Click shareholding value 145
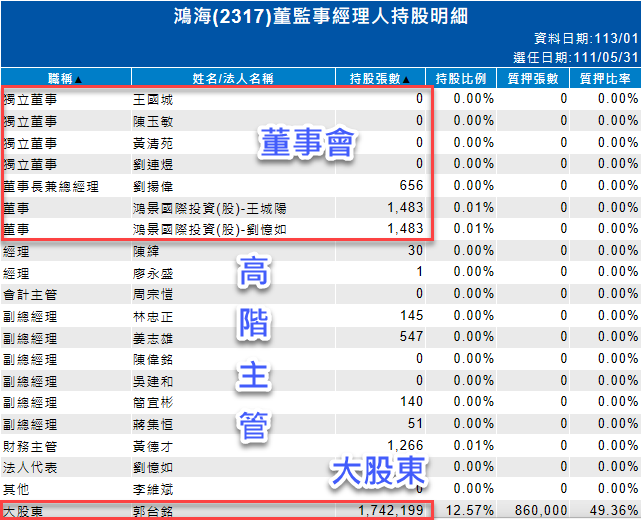Viewport: 641px width, 520px height. 411,315
